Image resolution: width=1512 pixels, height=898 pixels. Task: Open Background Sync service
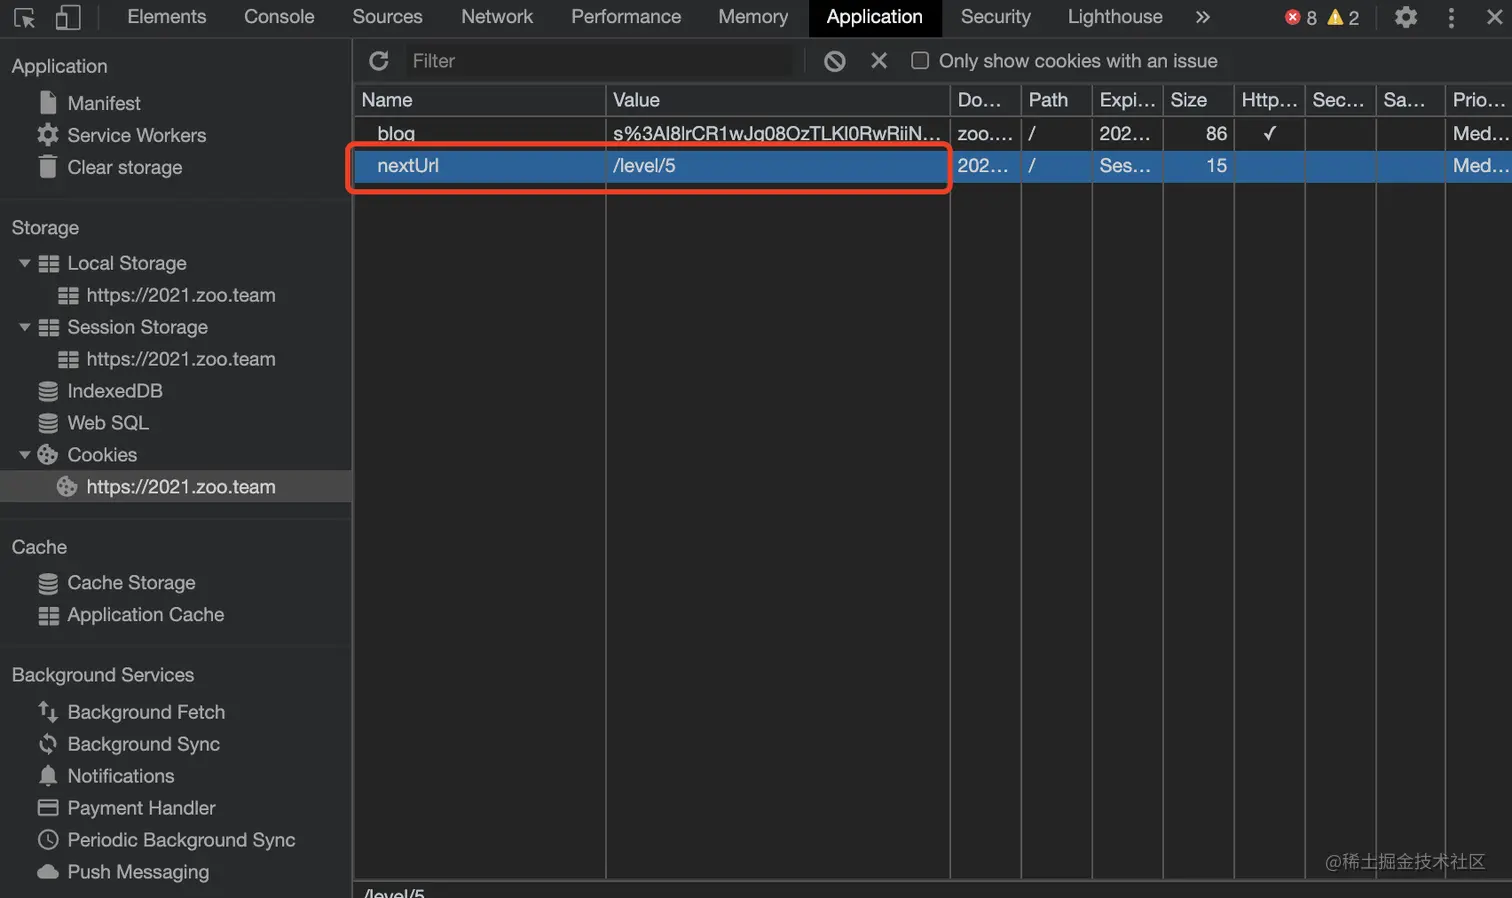pos(144,744)
